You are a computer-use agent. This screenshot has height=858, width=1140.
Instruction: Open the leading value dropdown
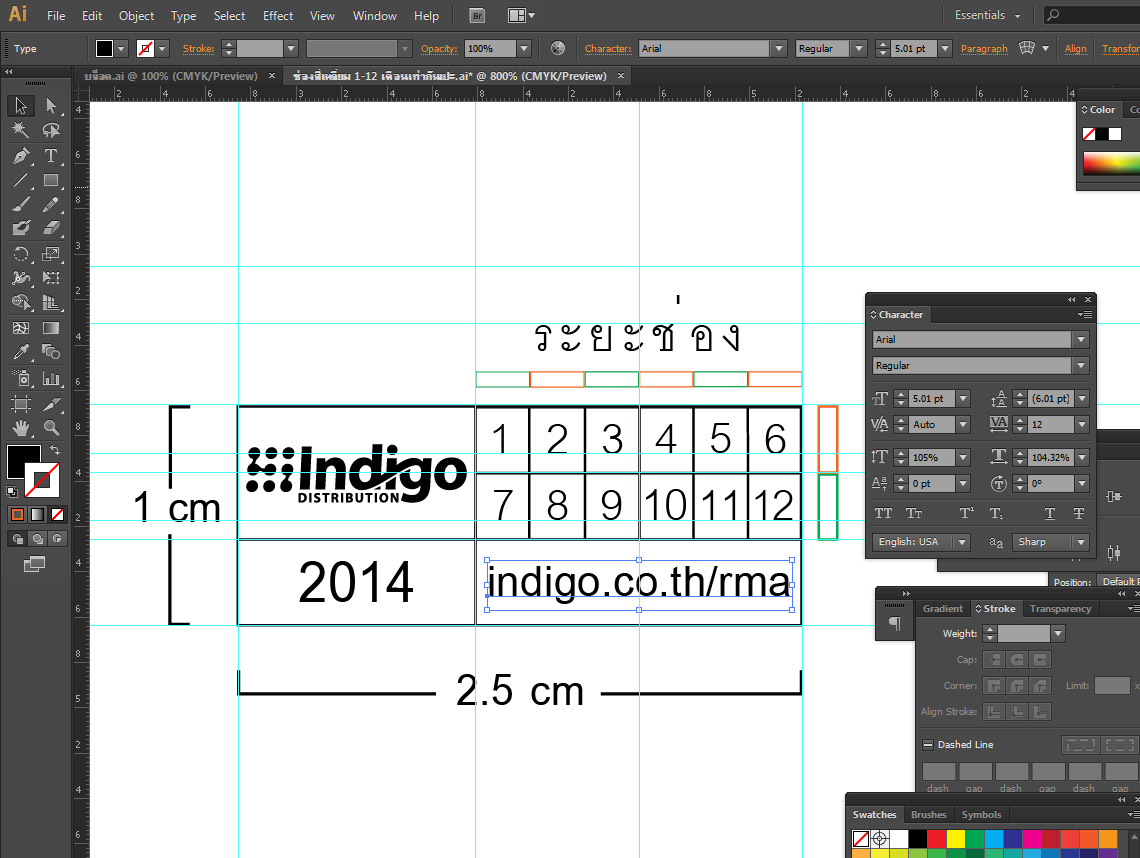click(1082, 398)
